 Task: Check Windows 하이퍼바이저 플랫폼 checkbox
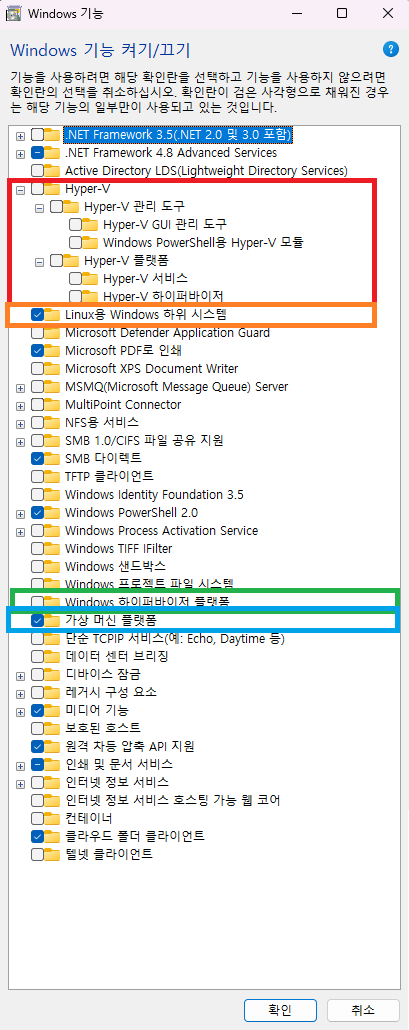[x=37, y=602]
